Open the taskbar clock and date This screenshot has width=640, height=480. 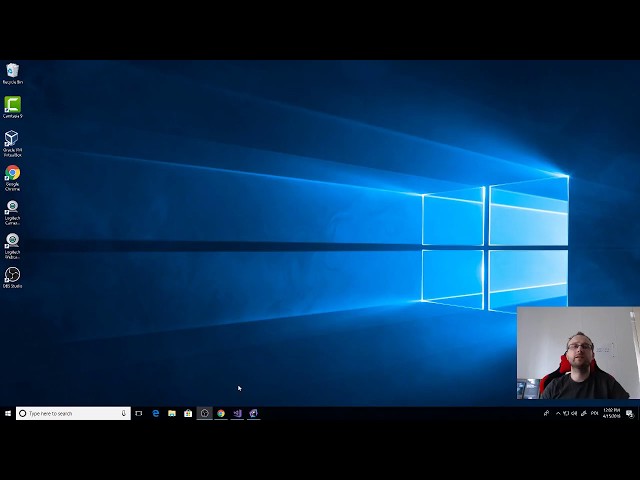pyautogui.click(x=611, y=413)
